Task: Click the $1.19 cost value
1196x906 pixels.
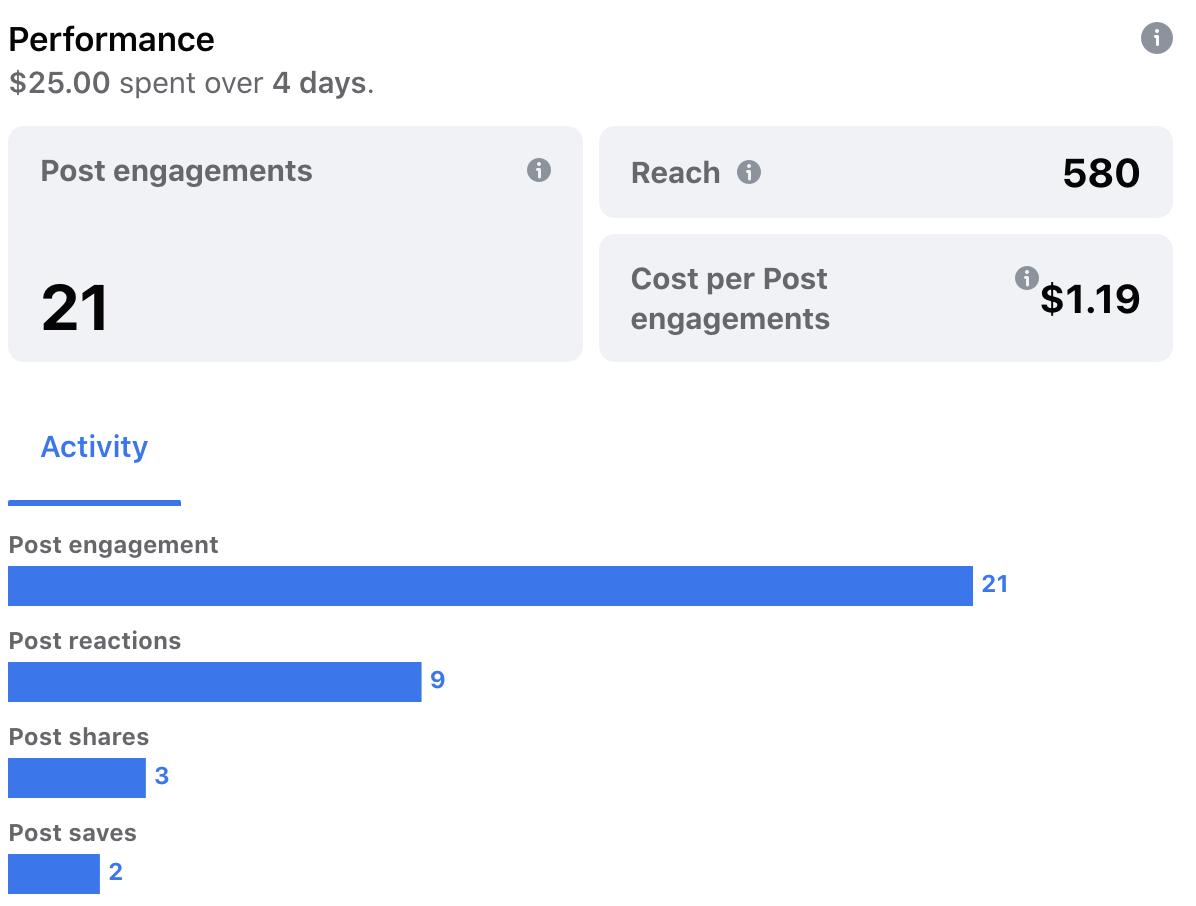Action: [1090, 299]
